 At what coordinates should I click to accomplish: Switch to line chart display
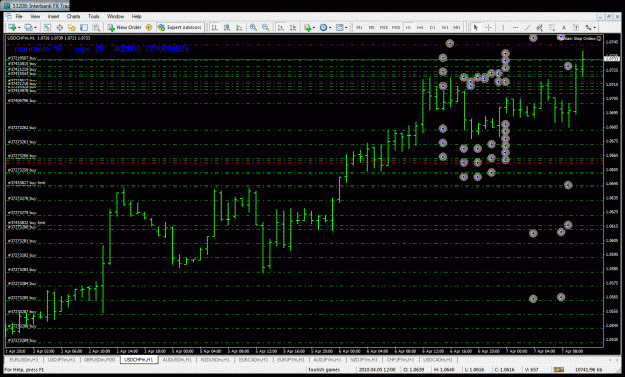click(239, 27)
